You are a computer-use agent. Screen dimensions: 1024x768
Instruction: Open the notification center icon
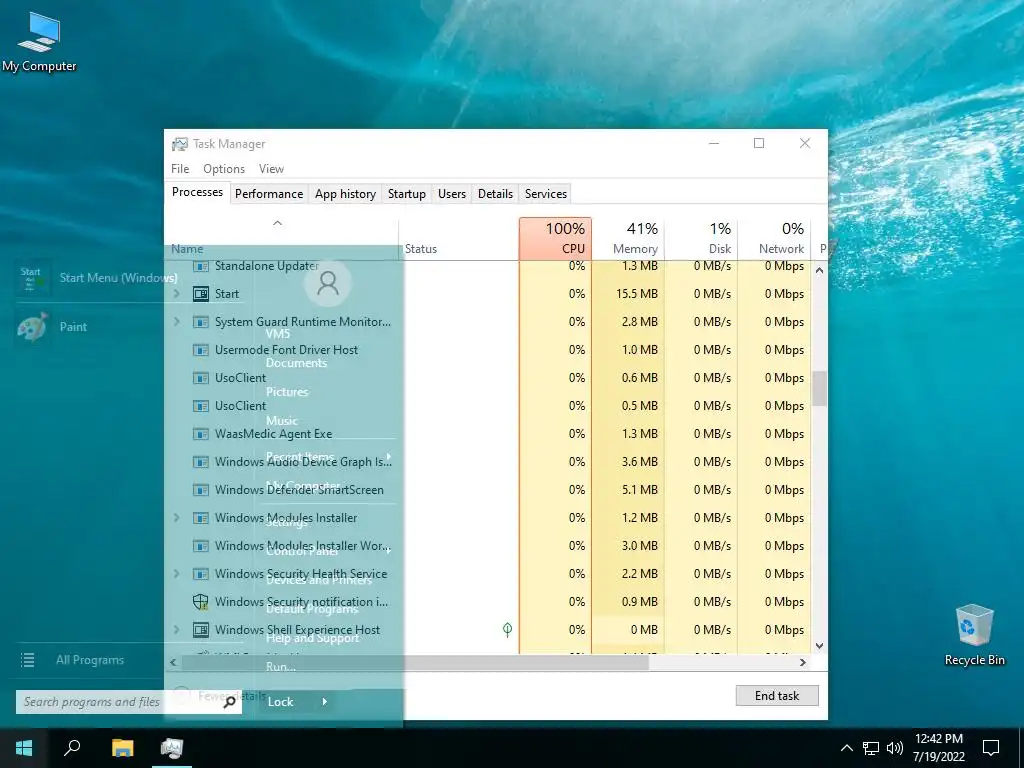point(991,748)
